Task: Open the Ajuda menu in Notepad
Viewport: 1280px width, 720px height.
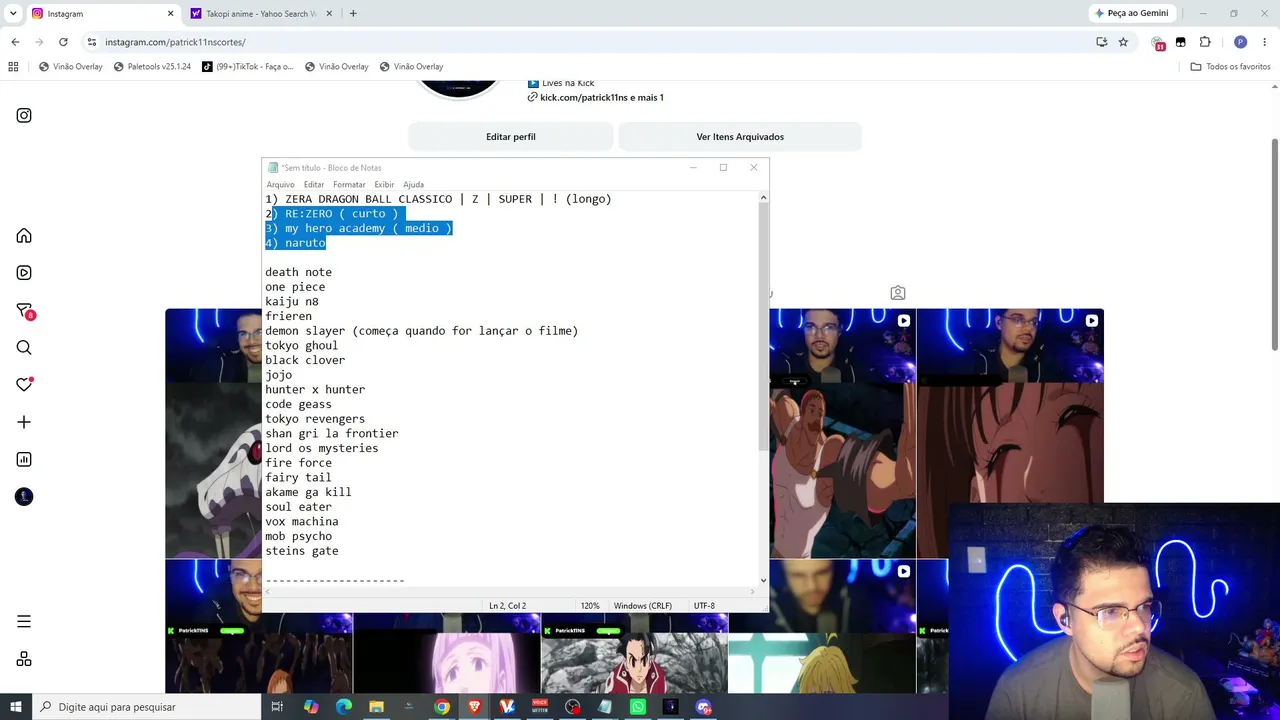Action: tap(413, 184)
